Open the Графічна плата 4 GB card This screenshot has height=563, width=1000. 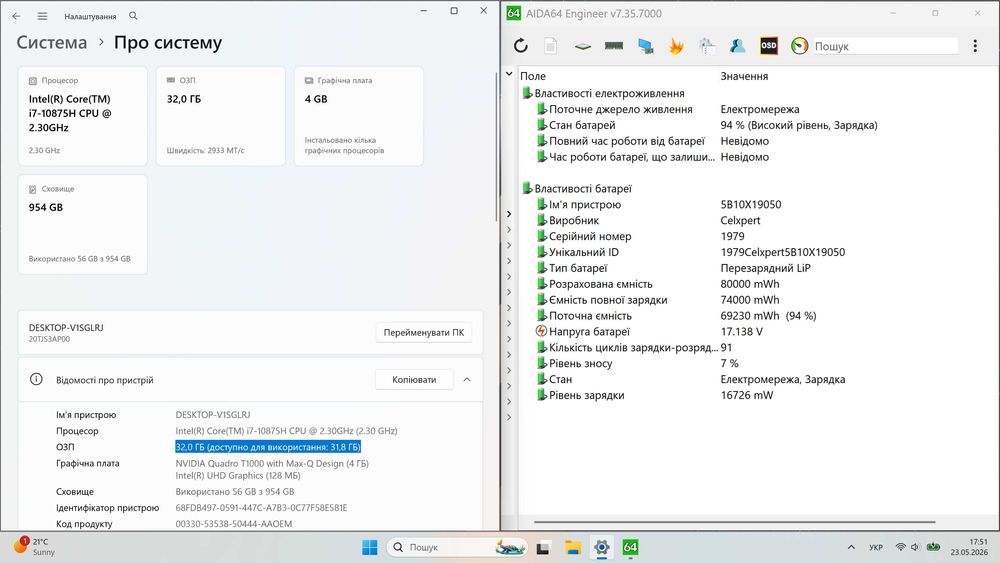[x=358, y=115]
